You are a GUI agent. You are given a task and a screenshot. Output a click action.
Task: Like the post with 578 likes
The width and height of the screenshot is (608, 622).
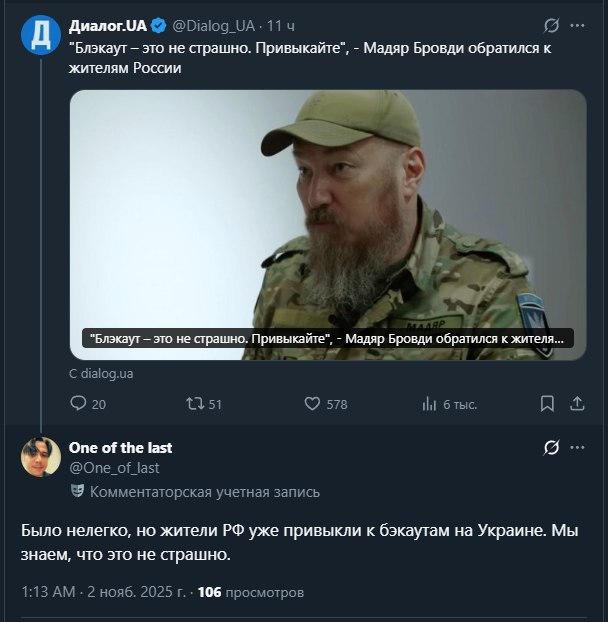coord(314,404)
